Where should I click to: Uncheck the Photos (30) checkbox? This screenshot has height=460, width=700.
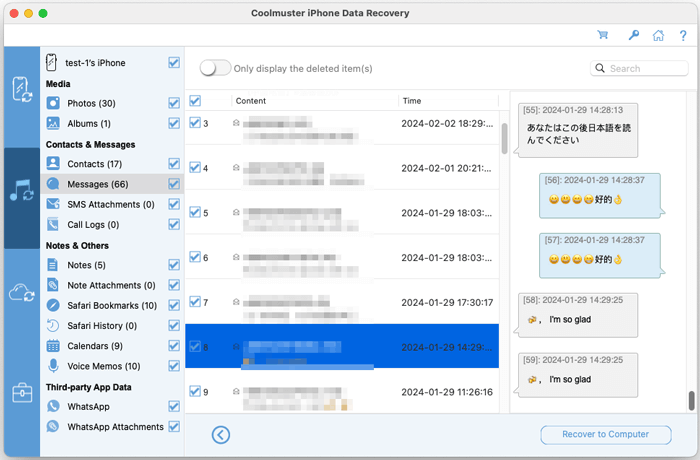tap(174, 103)
